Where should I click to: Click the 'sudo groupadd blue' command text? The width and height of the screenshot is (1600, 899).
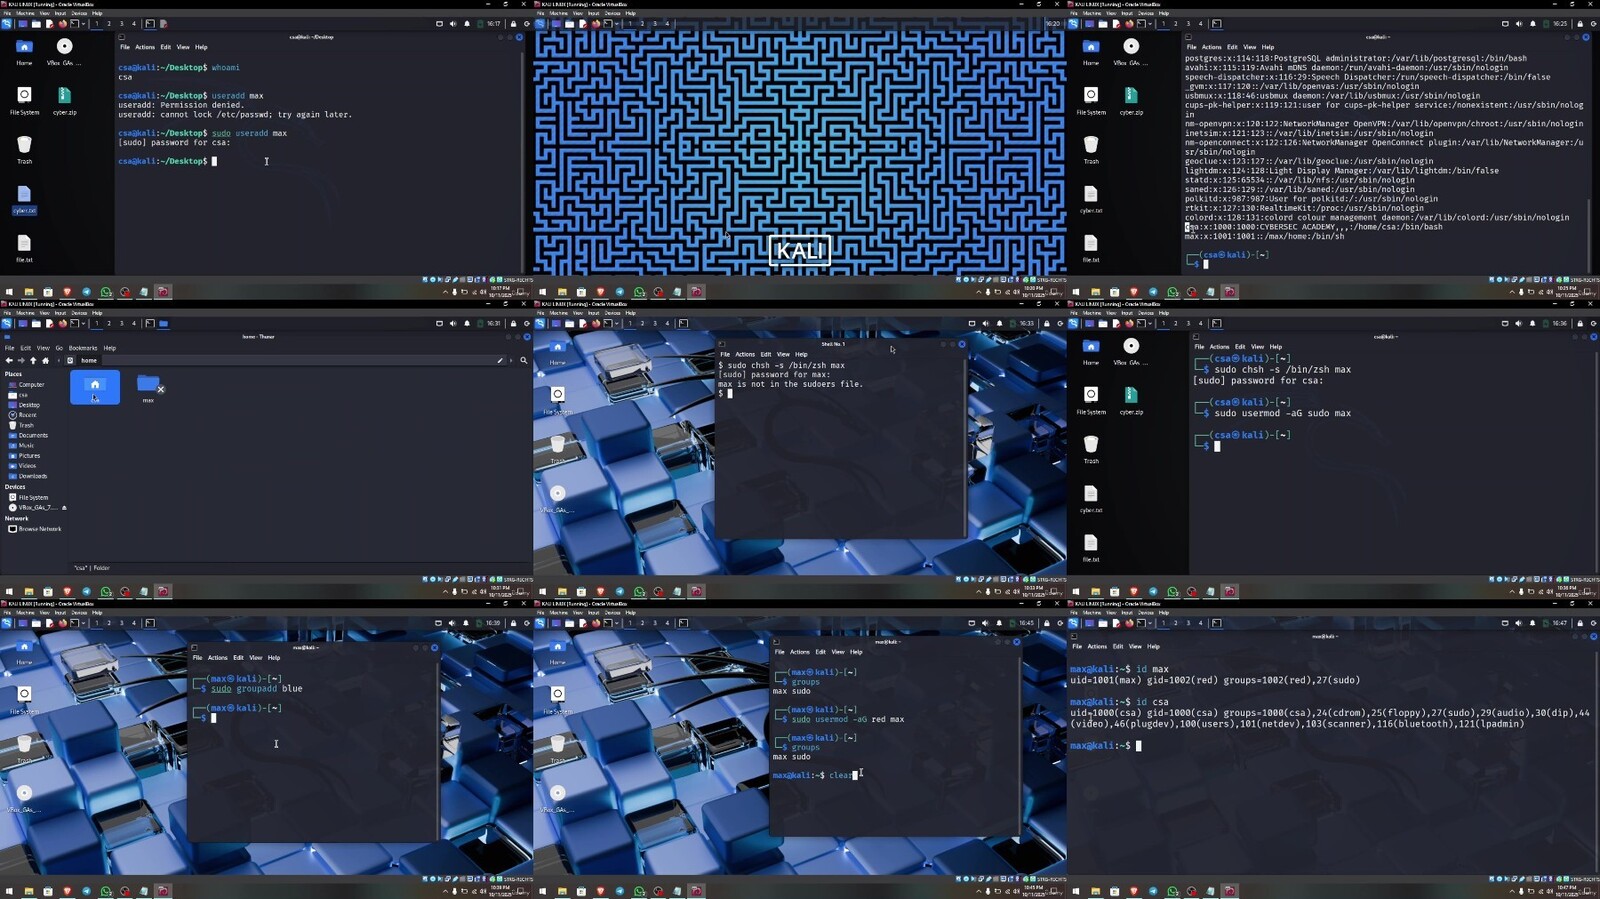click(x=256, y=689)
